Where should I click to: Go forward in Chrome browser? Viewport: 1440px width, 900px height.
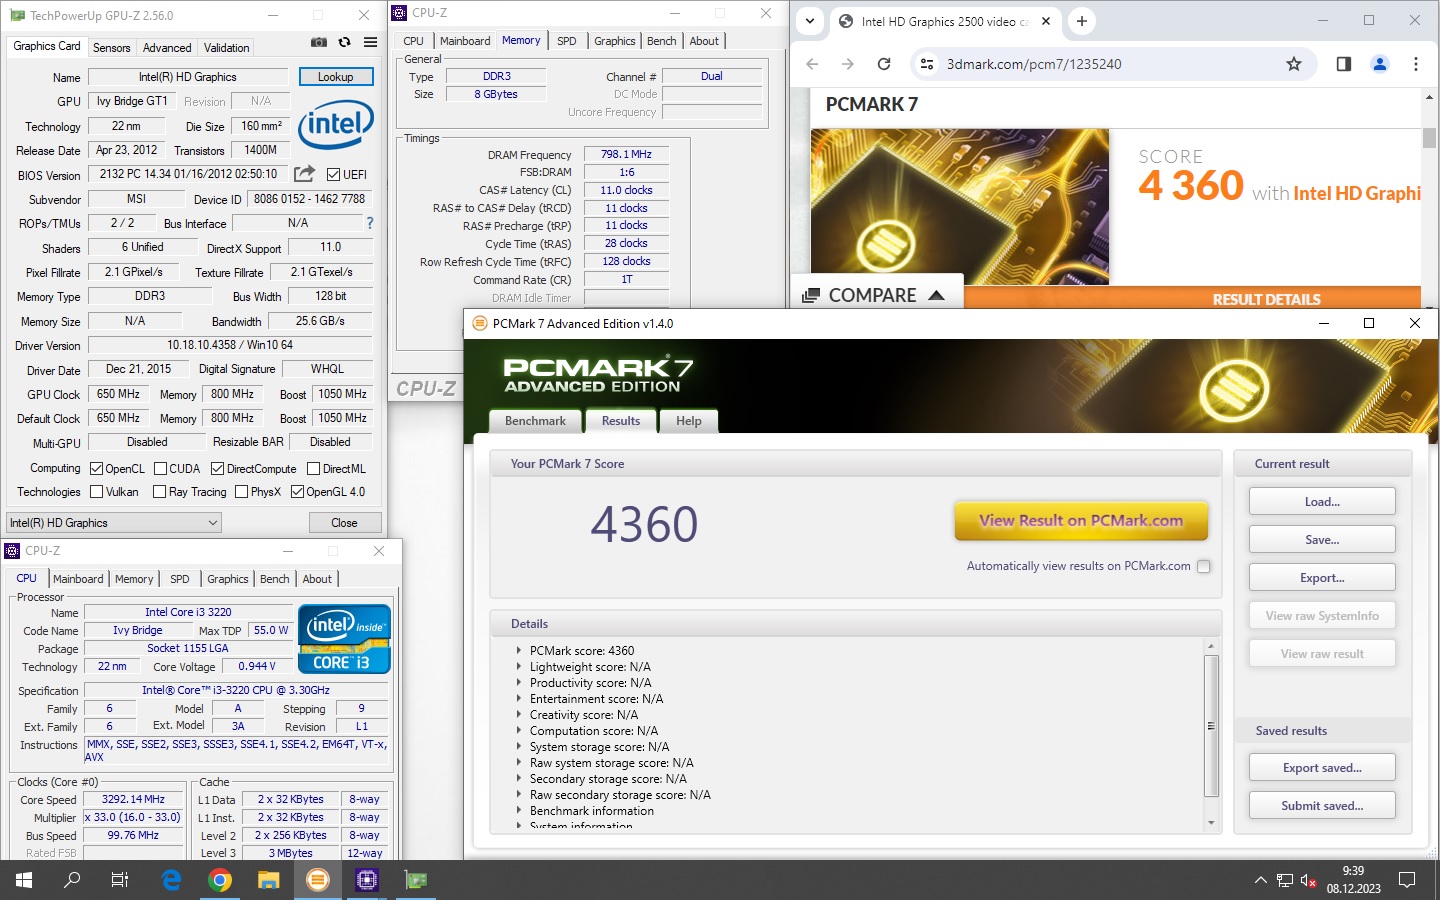[848, 64]
